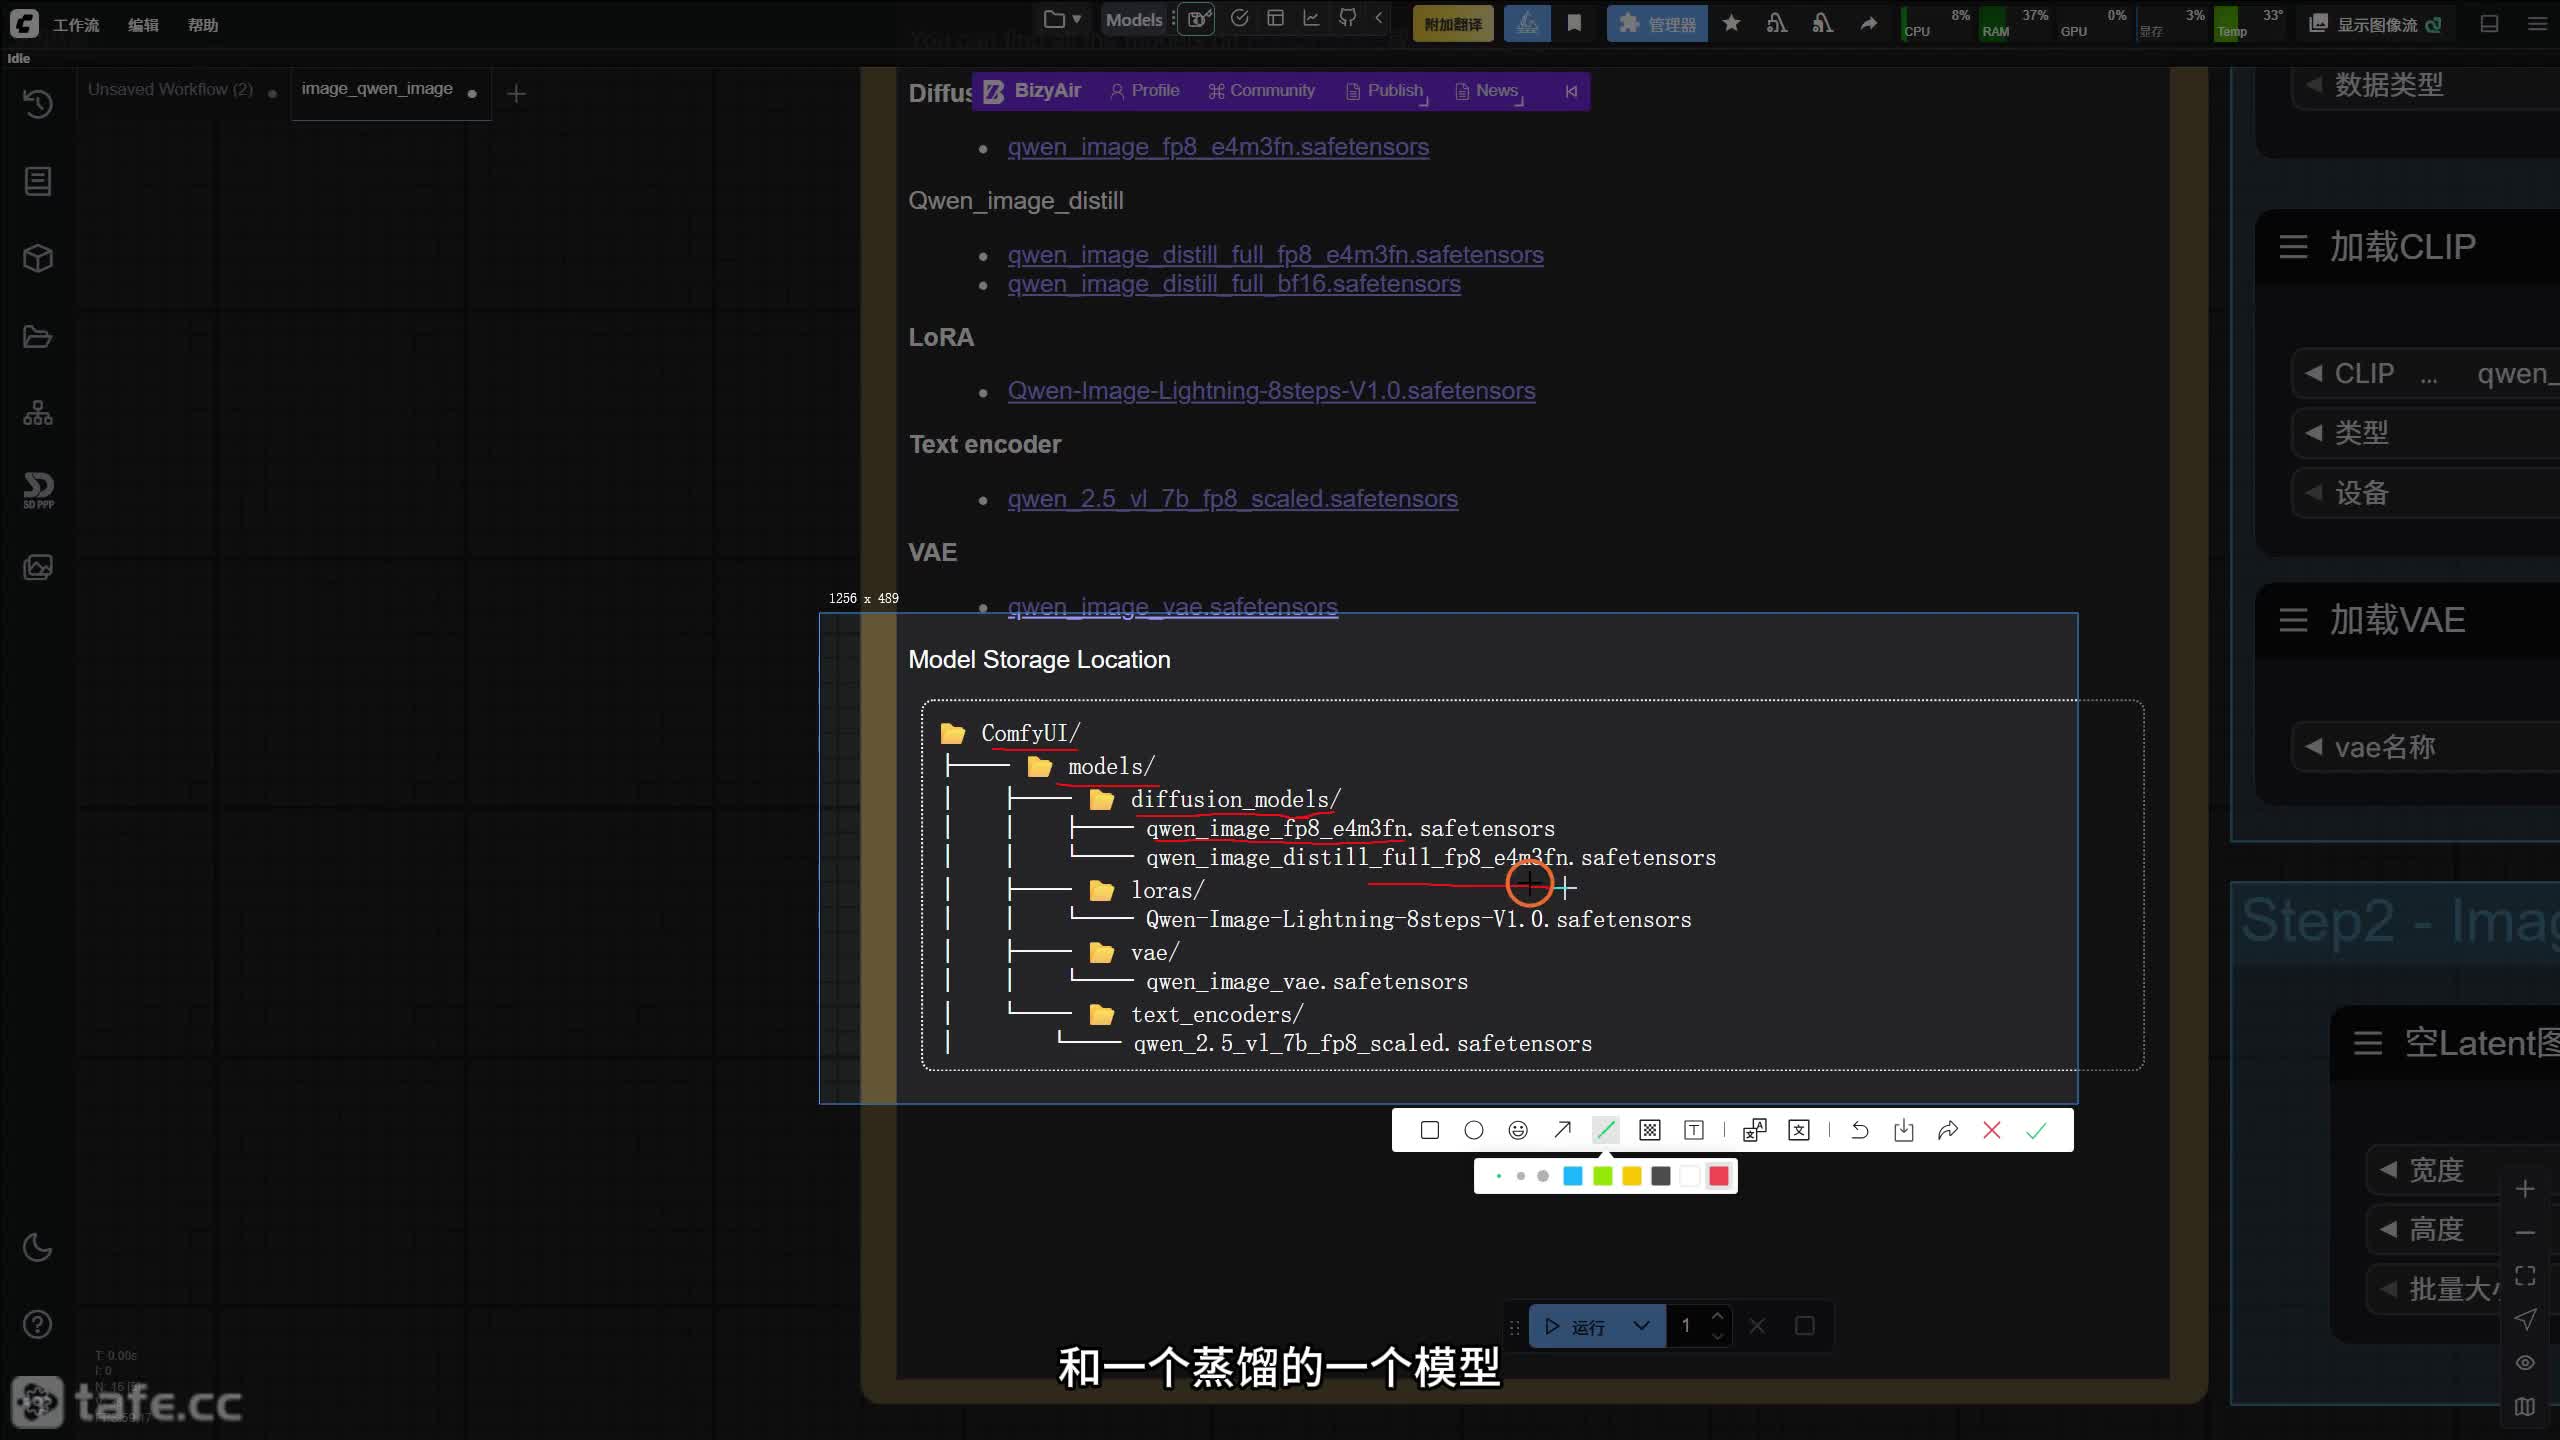2560x1440 pixels.
Task: Select the text annotation tool
Action: tap(1693, 1130)
